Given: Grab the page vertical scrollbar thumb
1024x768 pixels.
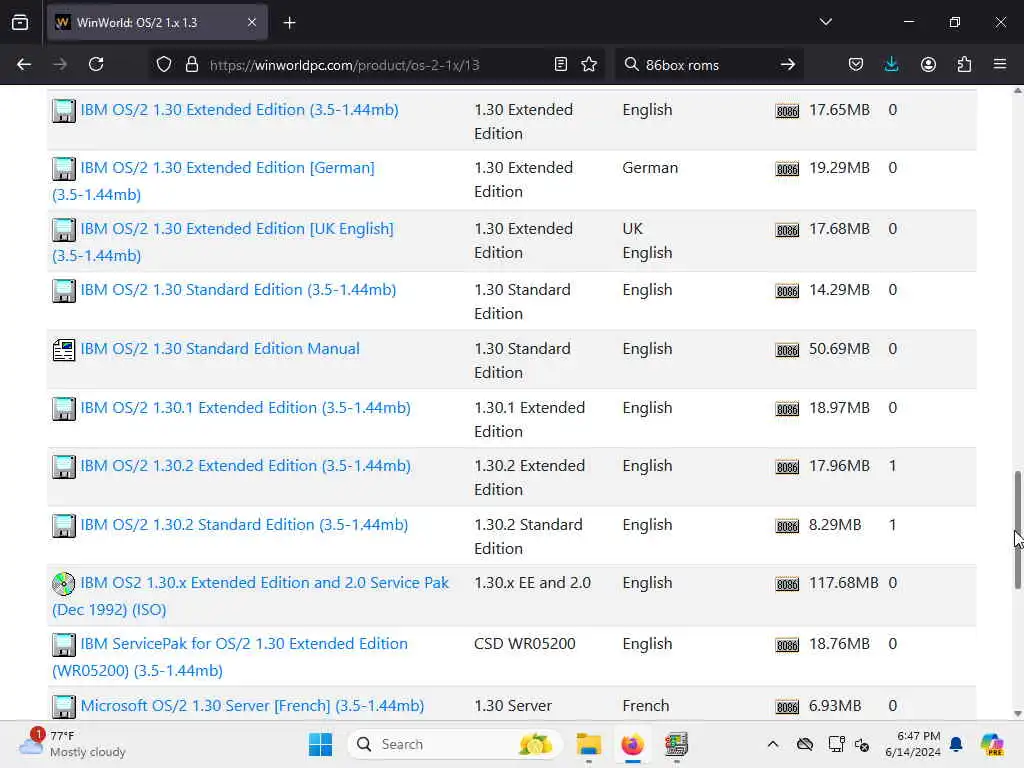Looking at the screenshot, I should 1017,529.
